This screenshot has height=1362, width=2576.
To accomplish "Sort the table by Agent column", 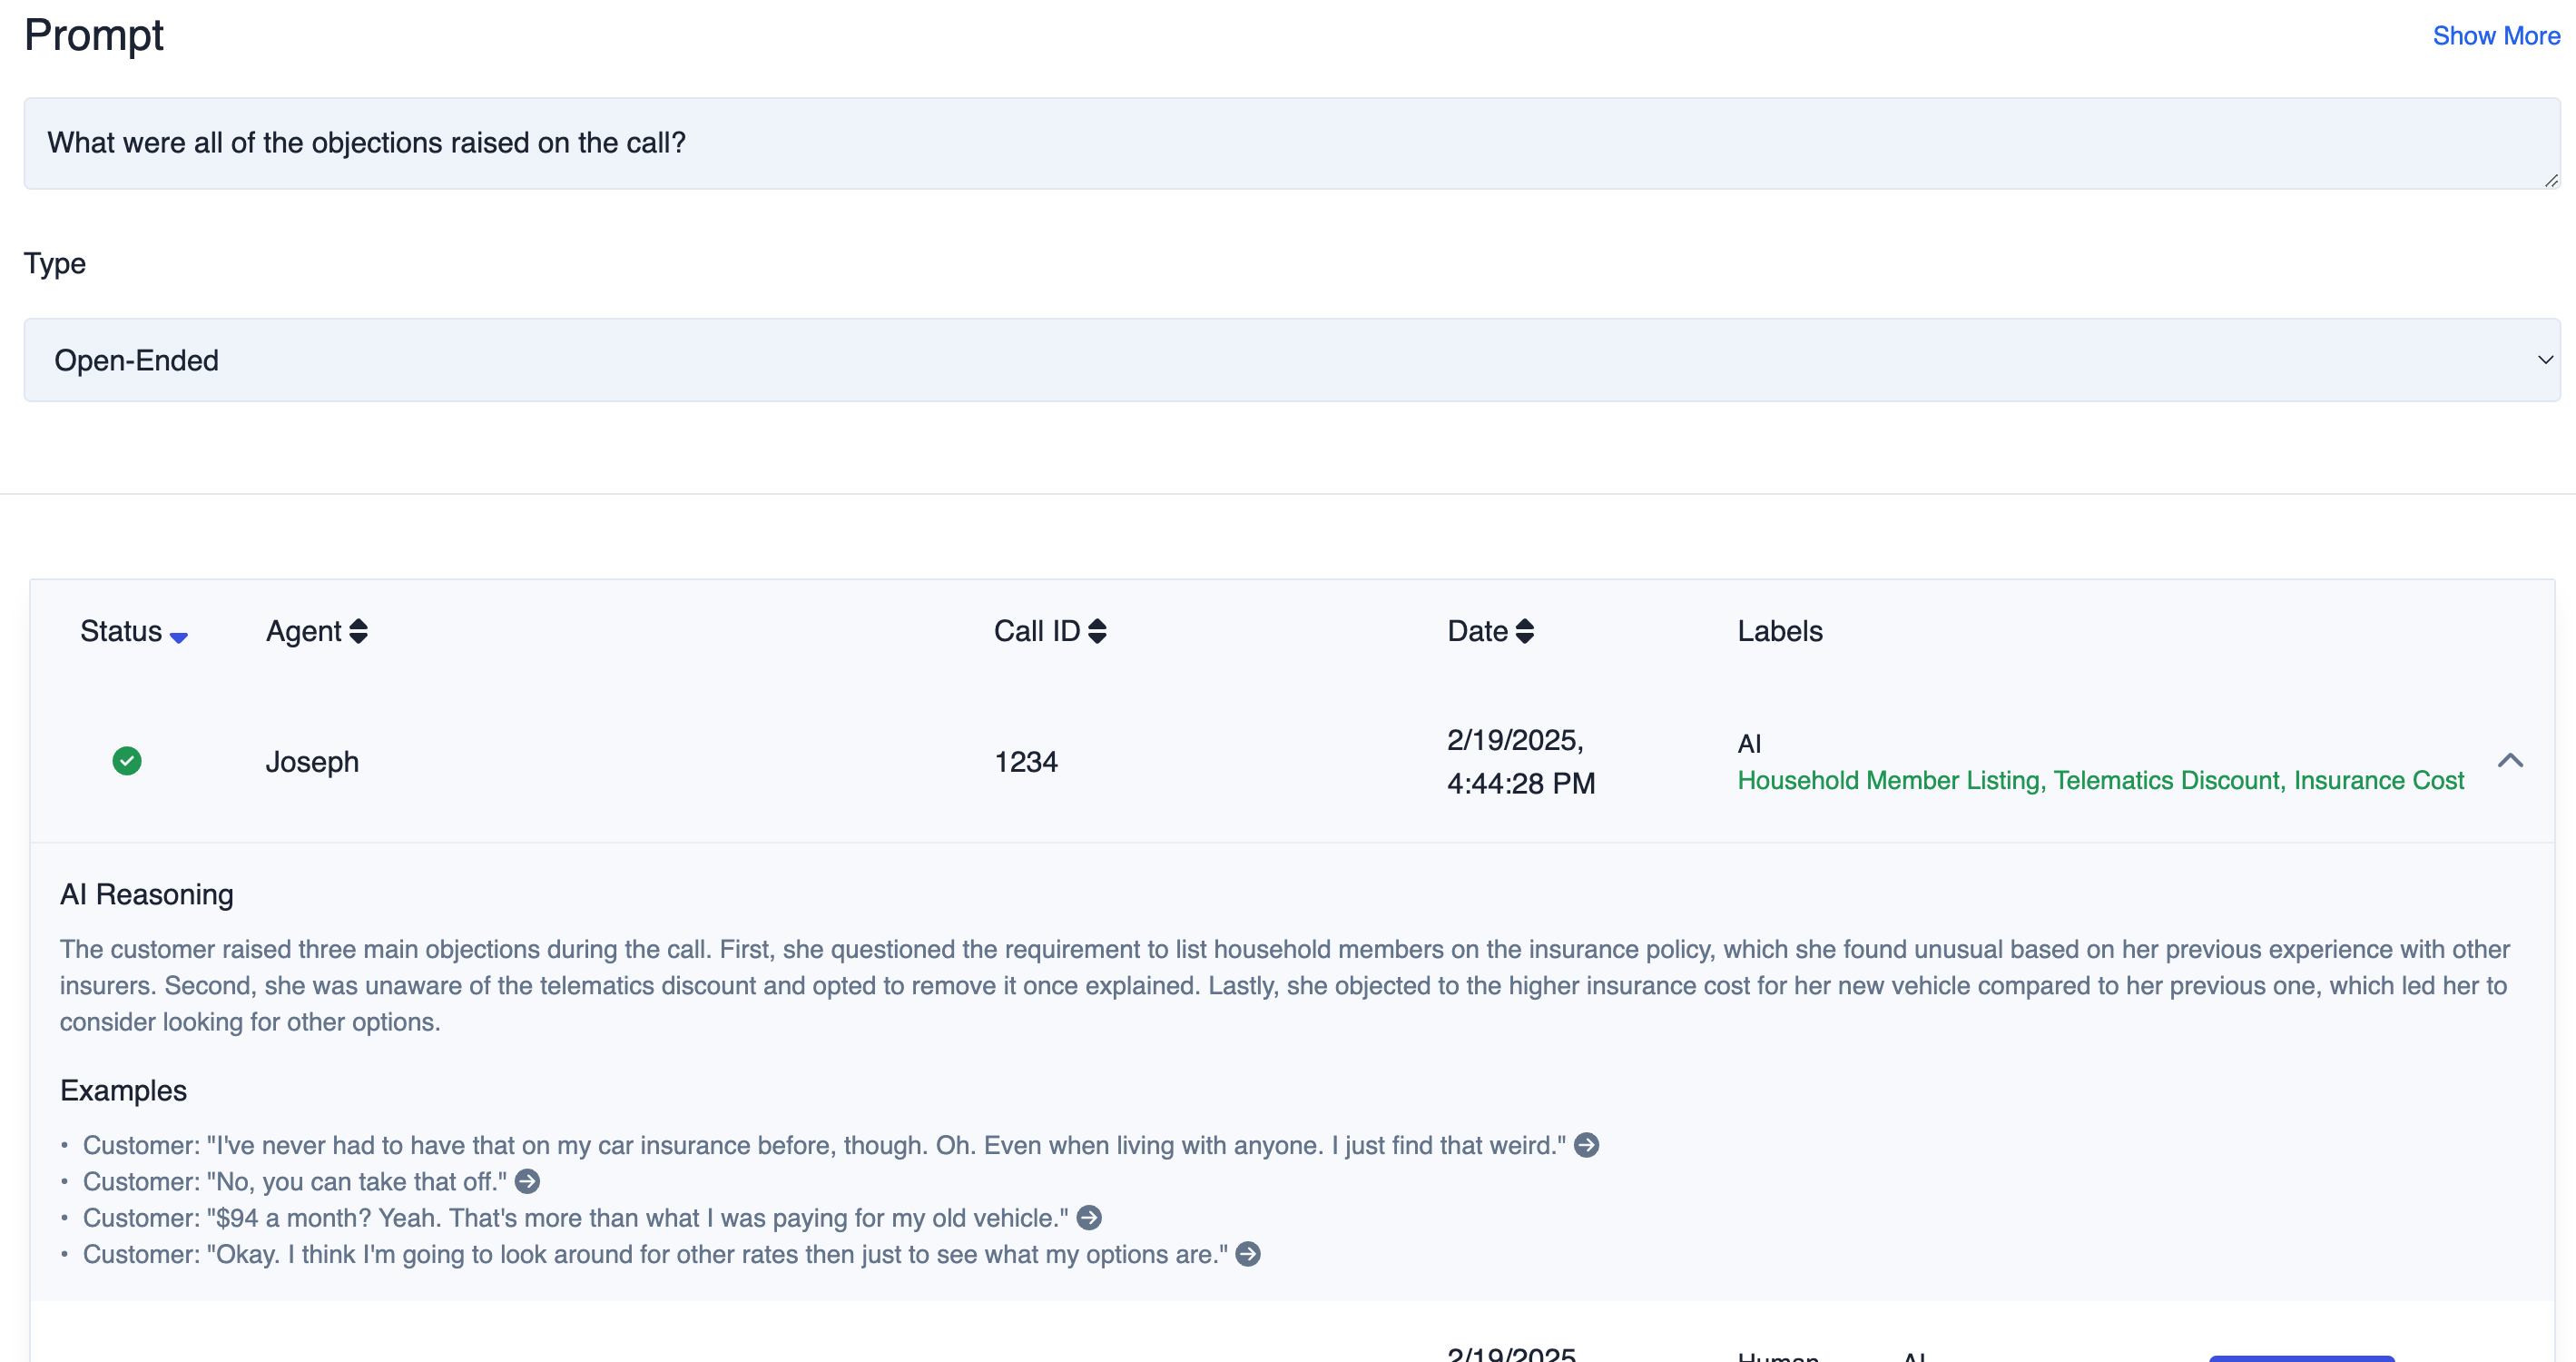I will coord(358,631).
